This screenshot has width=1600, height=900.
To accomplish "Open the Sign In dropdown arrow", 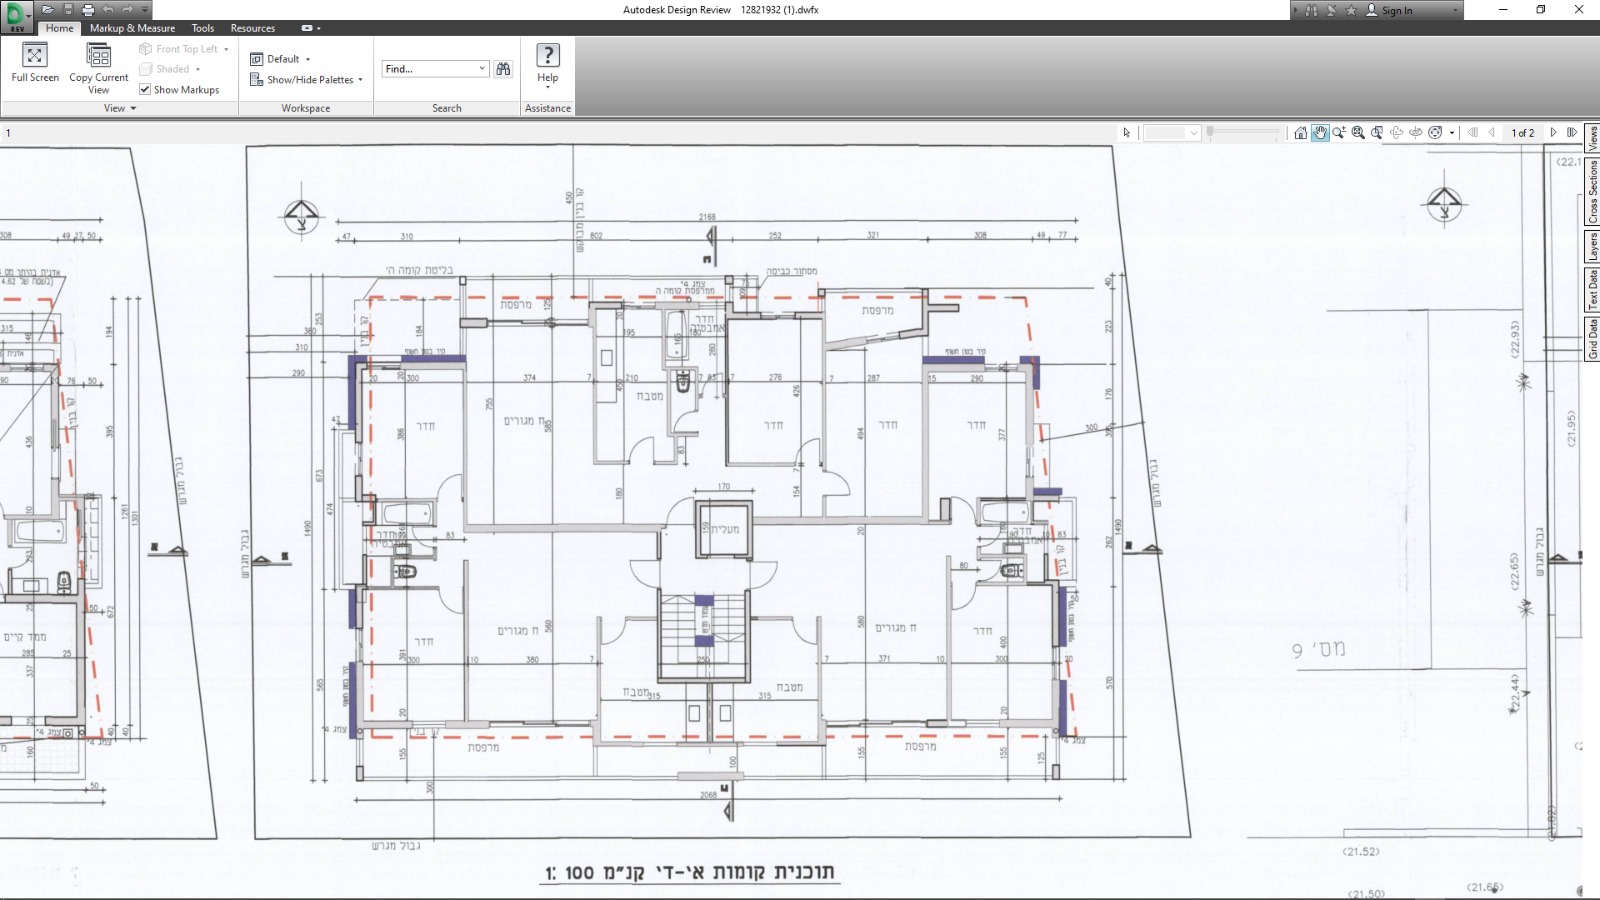I will point(1455,10).
